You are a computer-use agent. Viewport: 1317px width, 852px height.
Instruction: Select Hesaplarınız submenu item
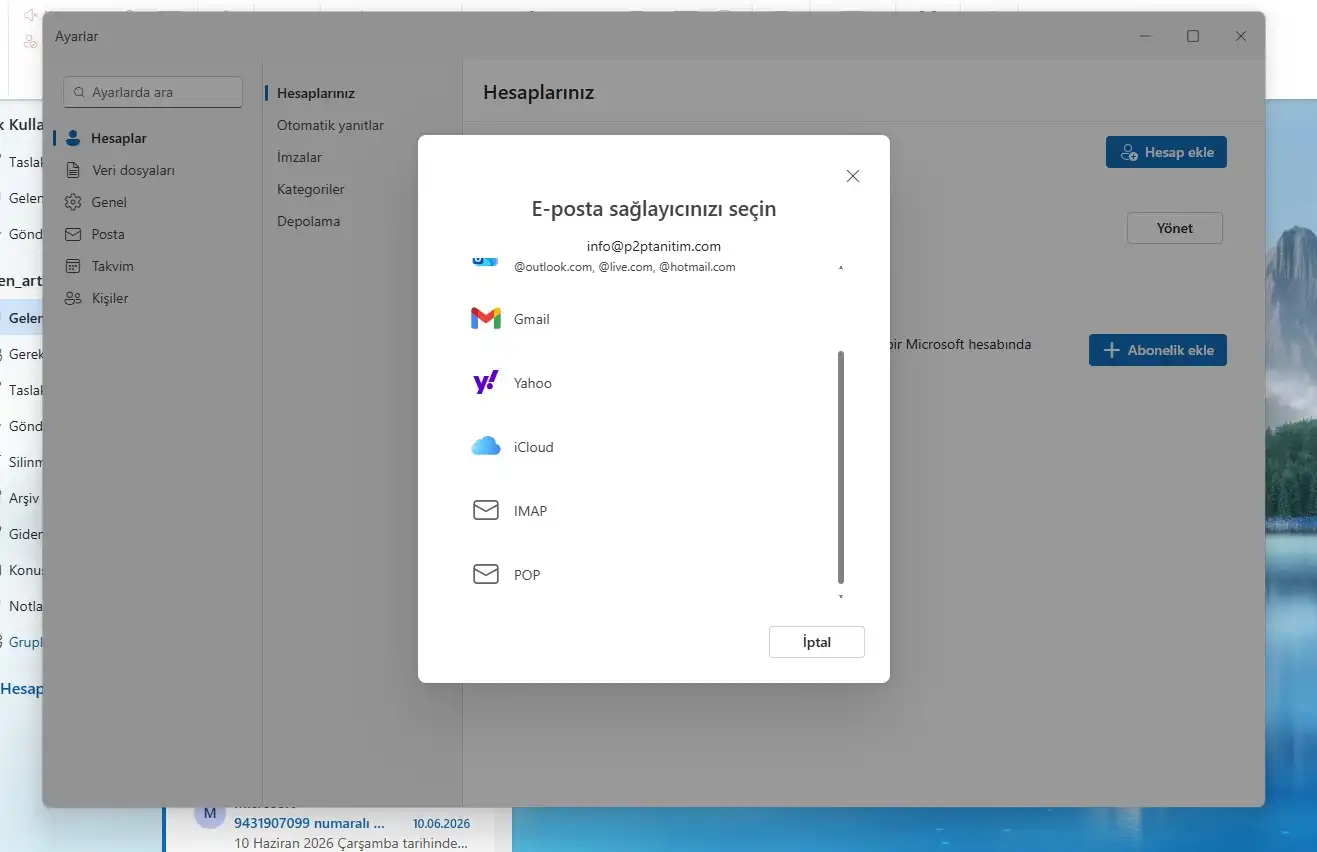(x=316, y=93)
